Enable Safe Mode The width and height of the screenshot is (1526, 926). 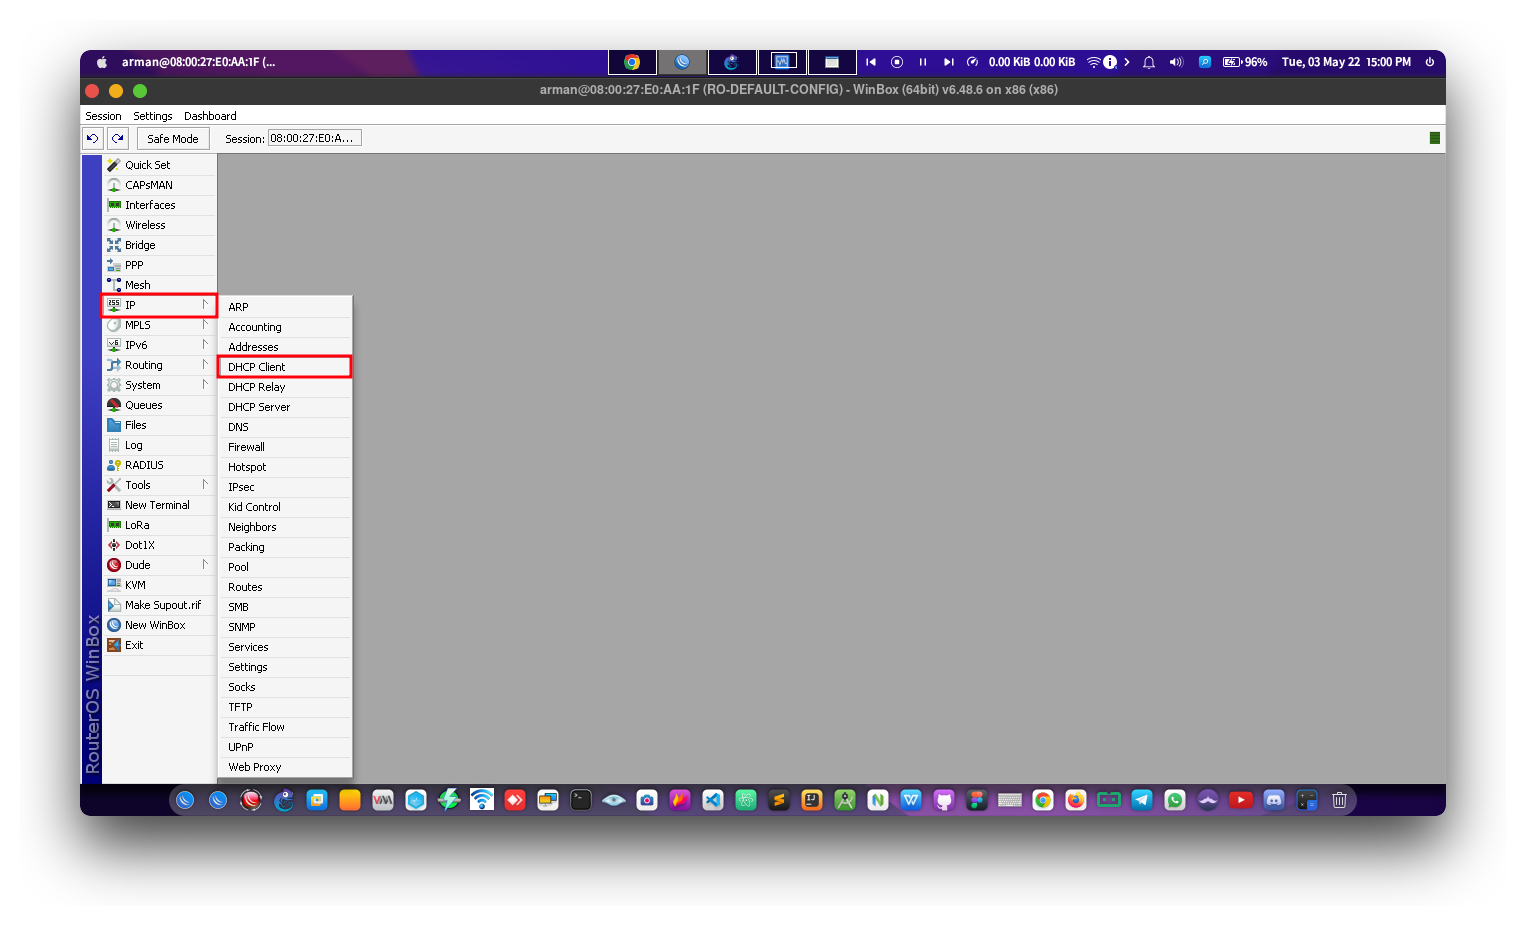(172, 138)
